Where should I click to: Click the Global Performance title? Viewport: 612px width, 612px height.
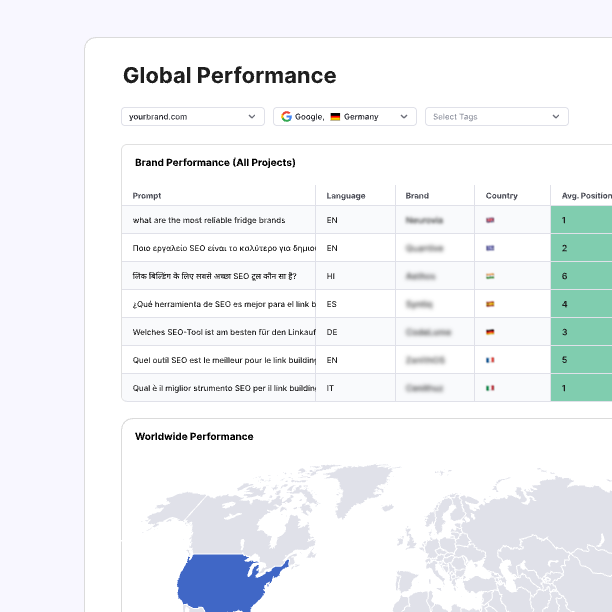pyautogui.click(x=230, y=75)
